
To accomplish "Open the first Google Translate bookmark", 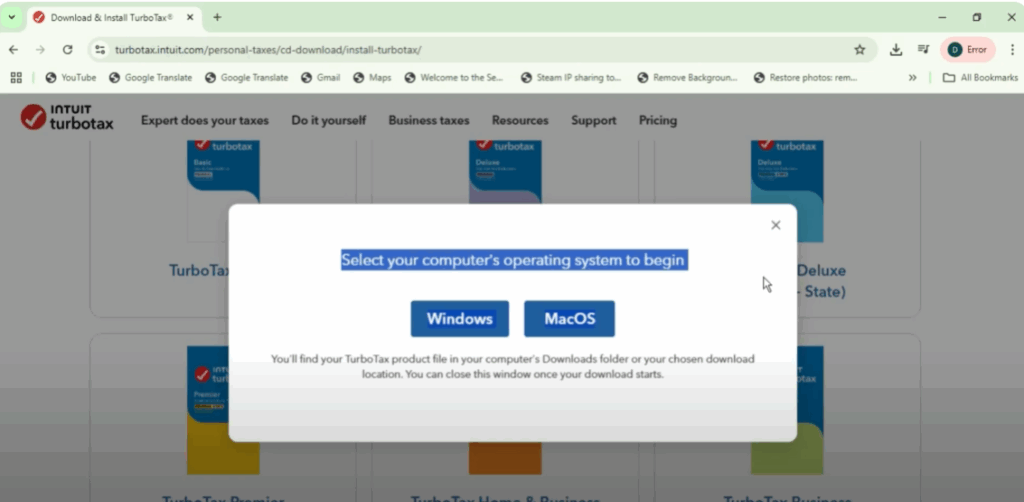I will tap(151, 77).
